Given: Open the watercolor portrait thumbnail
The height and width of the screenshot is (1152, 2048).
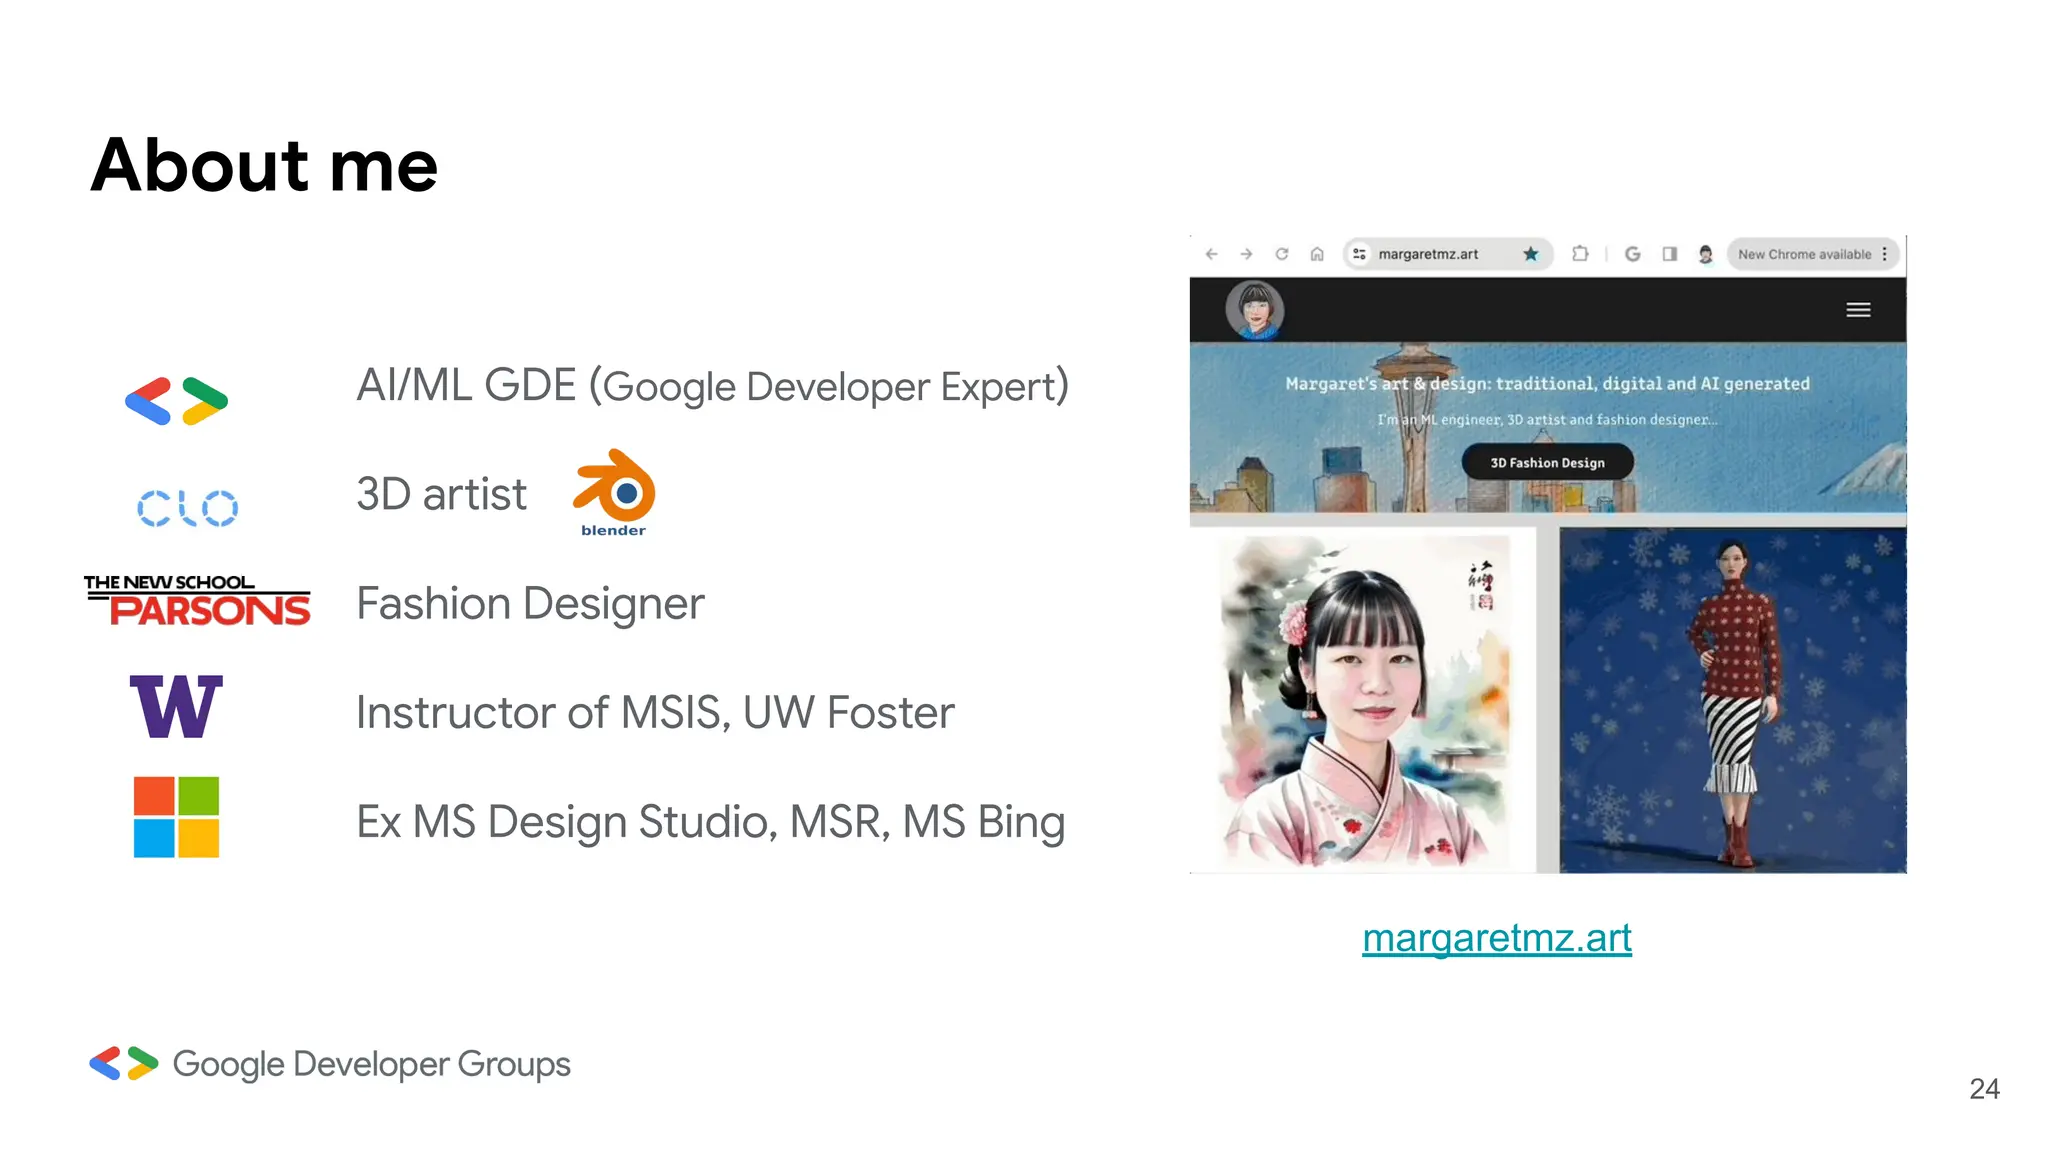Looking at the screenshot, I should pyautogui.click(x=1364, y=701).
